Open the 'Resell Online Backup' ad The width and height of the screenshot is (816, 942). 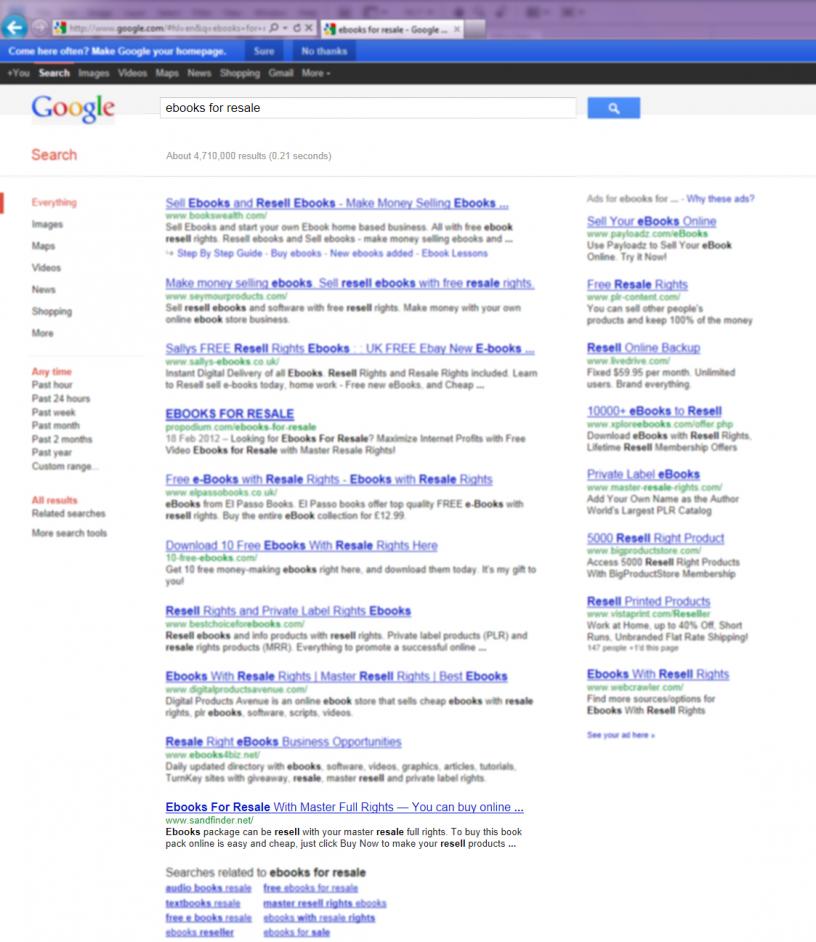[644, 348]
